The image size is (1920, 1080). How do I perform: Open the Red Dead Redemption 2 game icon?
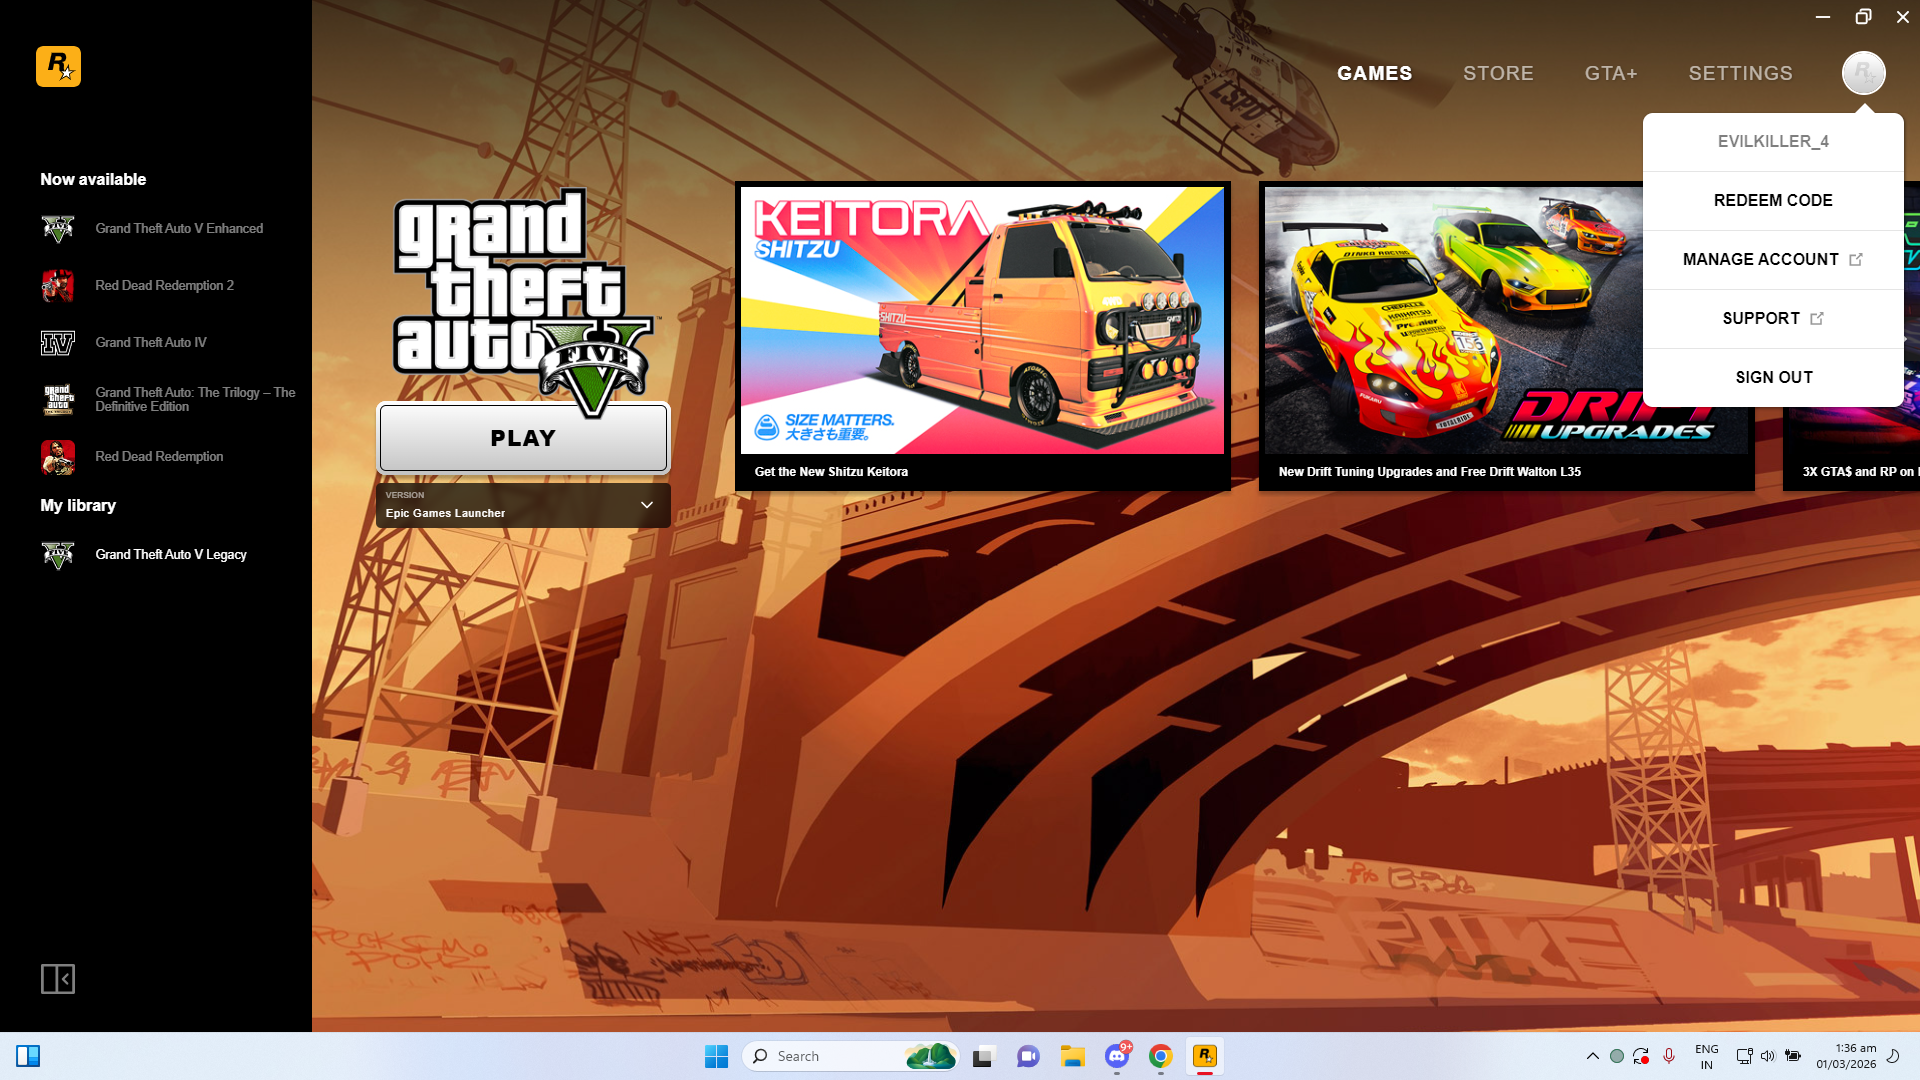[58, 286]
